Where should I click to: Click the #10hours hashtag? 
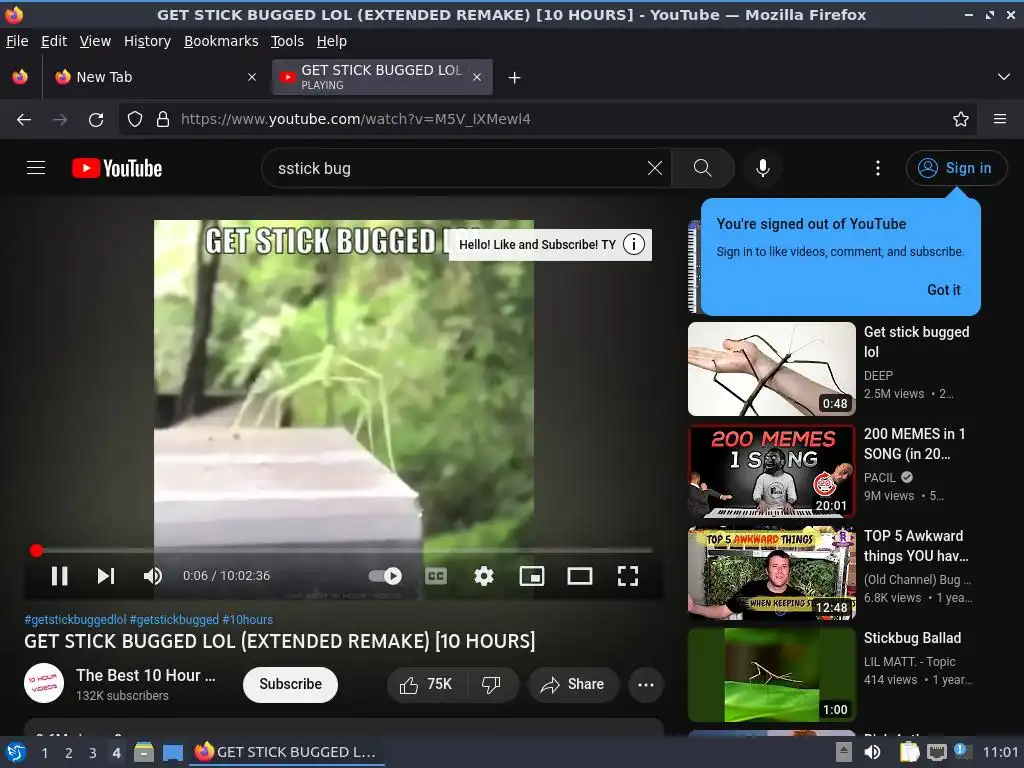tap(248, 620)
